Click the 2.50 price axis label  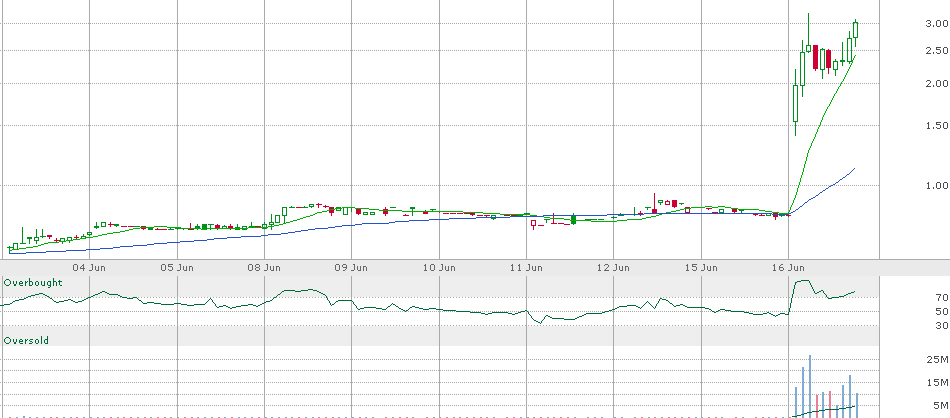(936, 51)
